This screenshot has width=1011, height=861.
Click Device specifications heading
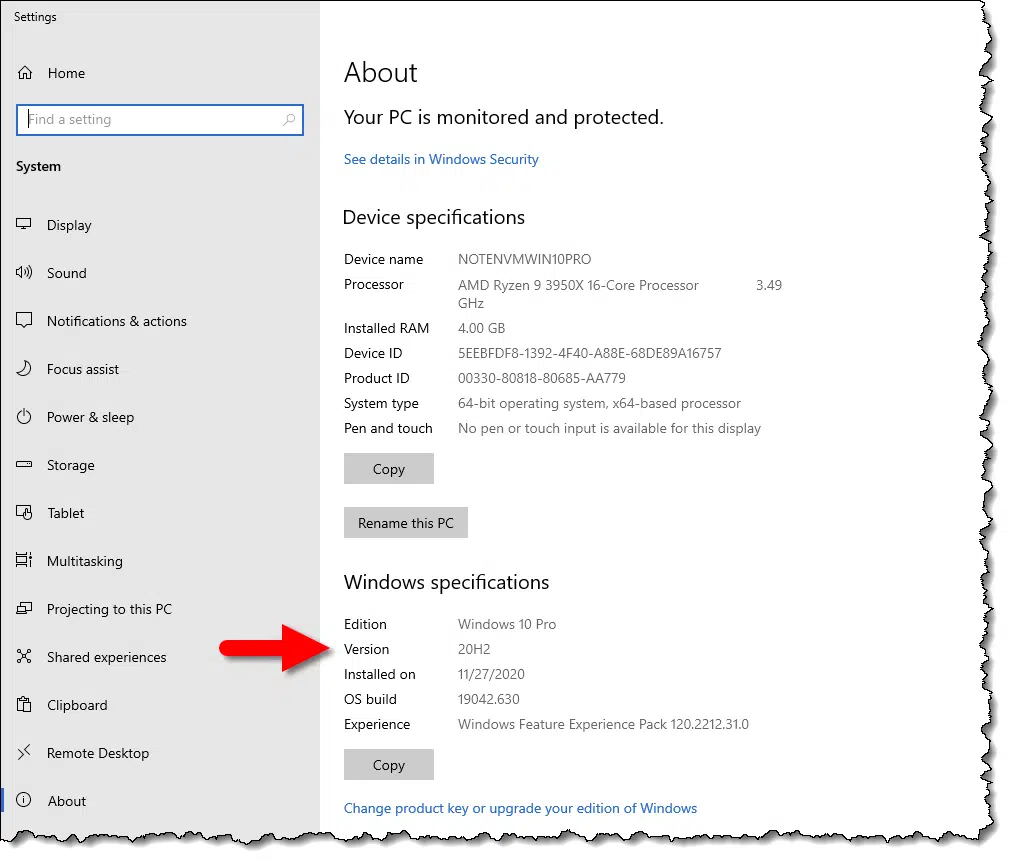pyautogui.click(x=434, y=218)
